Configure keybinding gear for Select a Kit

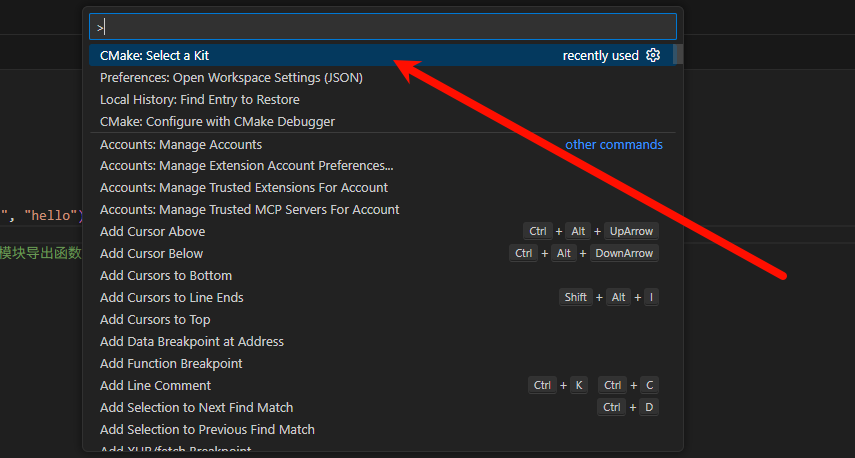pos(653,55)
